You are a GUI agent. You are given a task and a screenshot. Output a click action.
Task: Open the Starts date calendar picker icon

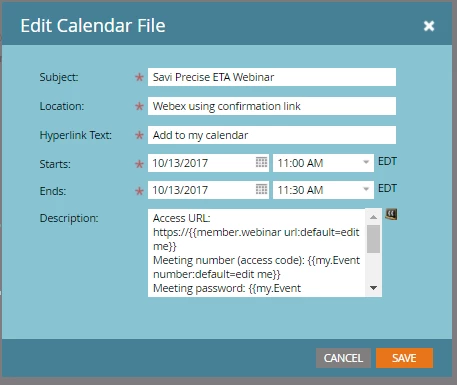[x=261, y=163]
